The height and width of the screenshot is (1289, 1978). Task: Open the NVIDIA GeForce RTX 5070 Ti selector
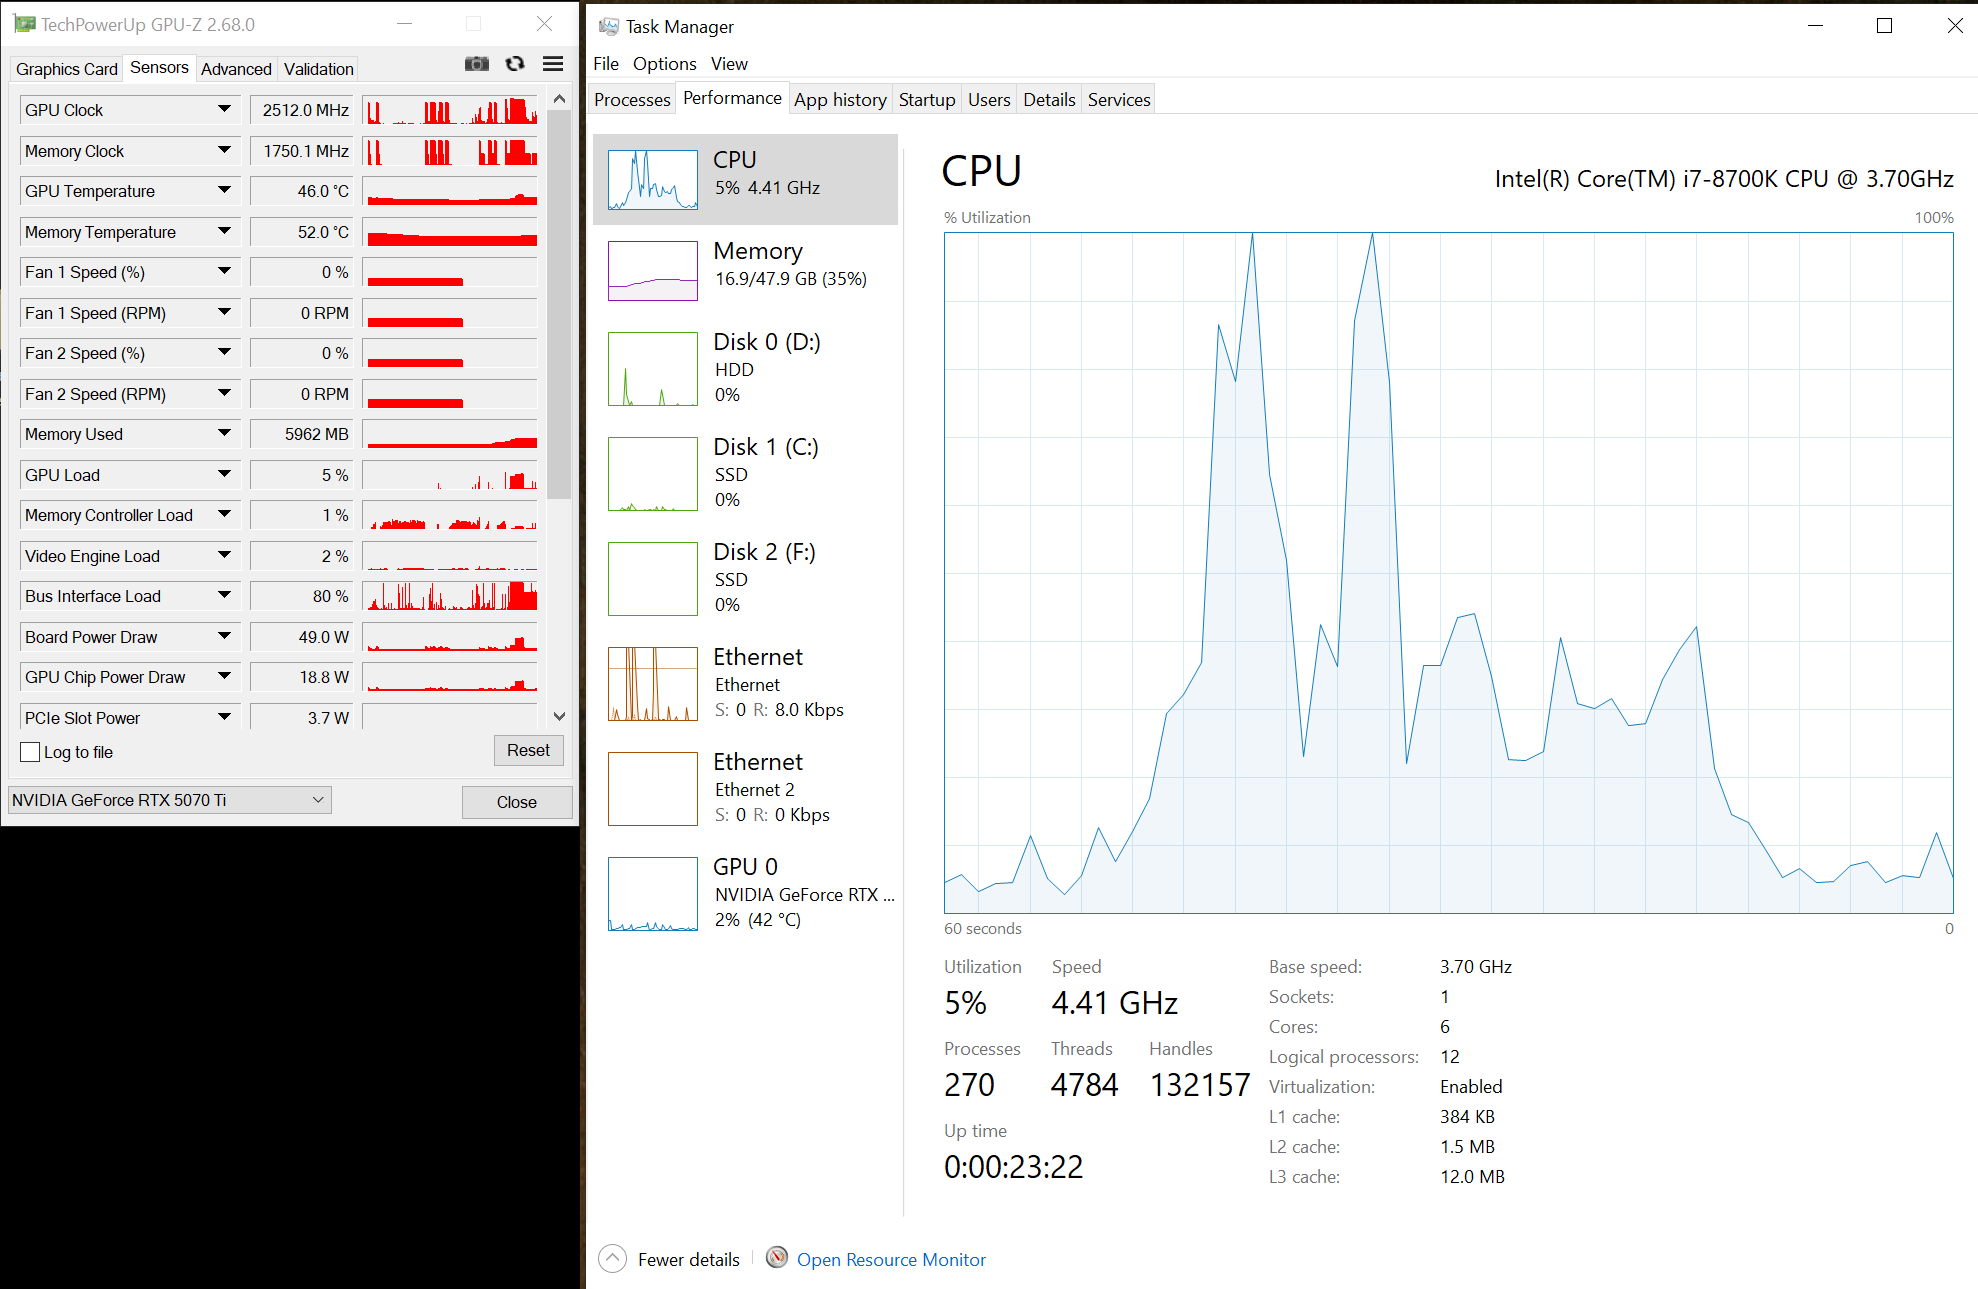[169, 800]
